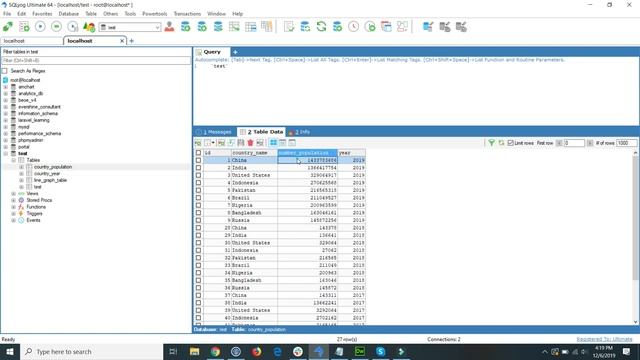The height and width of the screenshot is (360, 640).
Task: Click the green circular refresh sync icon
Action: 321,27
